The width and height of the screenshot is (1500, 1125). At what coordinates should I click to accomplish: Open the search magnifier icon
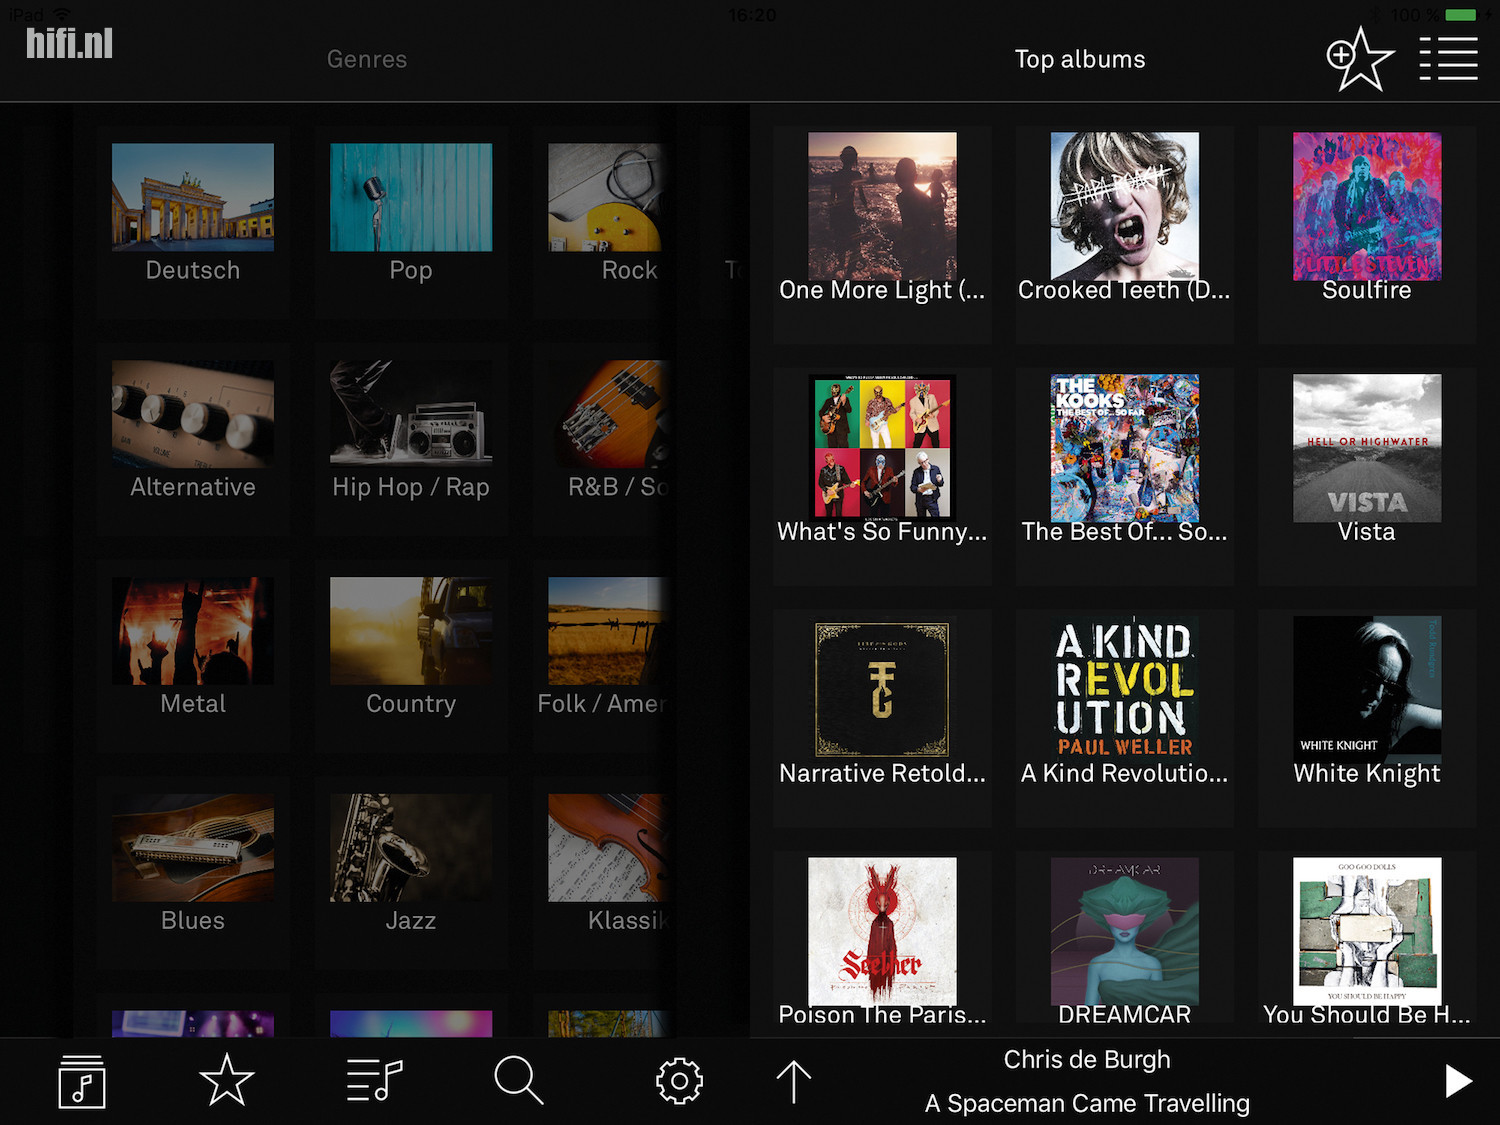pyautogui.click(x=519, y=1081)
